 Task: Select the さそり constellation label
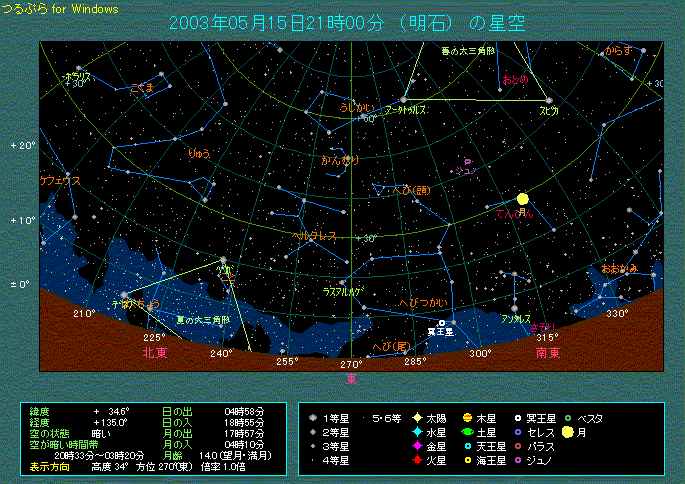(543, 327)
